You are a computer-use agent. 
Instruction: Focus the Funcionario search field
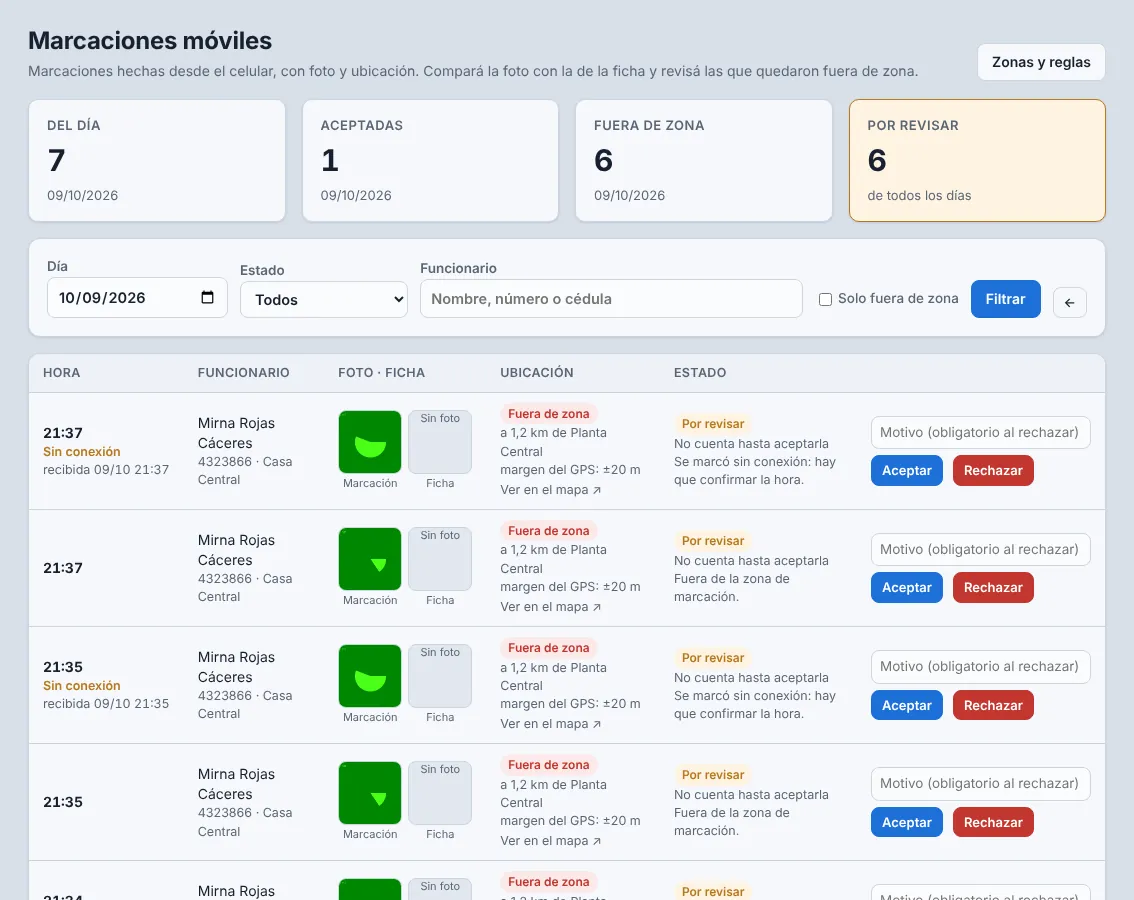point(611,299)
